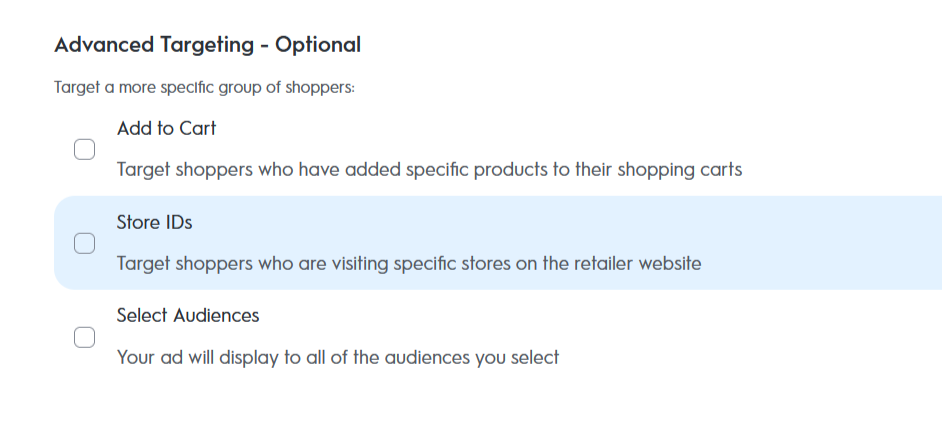The width and height of the screenshot is (942, 443).
Task: Click the Advanced Targeting - Optional heading
Action: tap(207, 45)
